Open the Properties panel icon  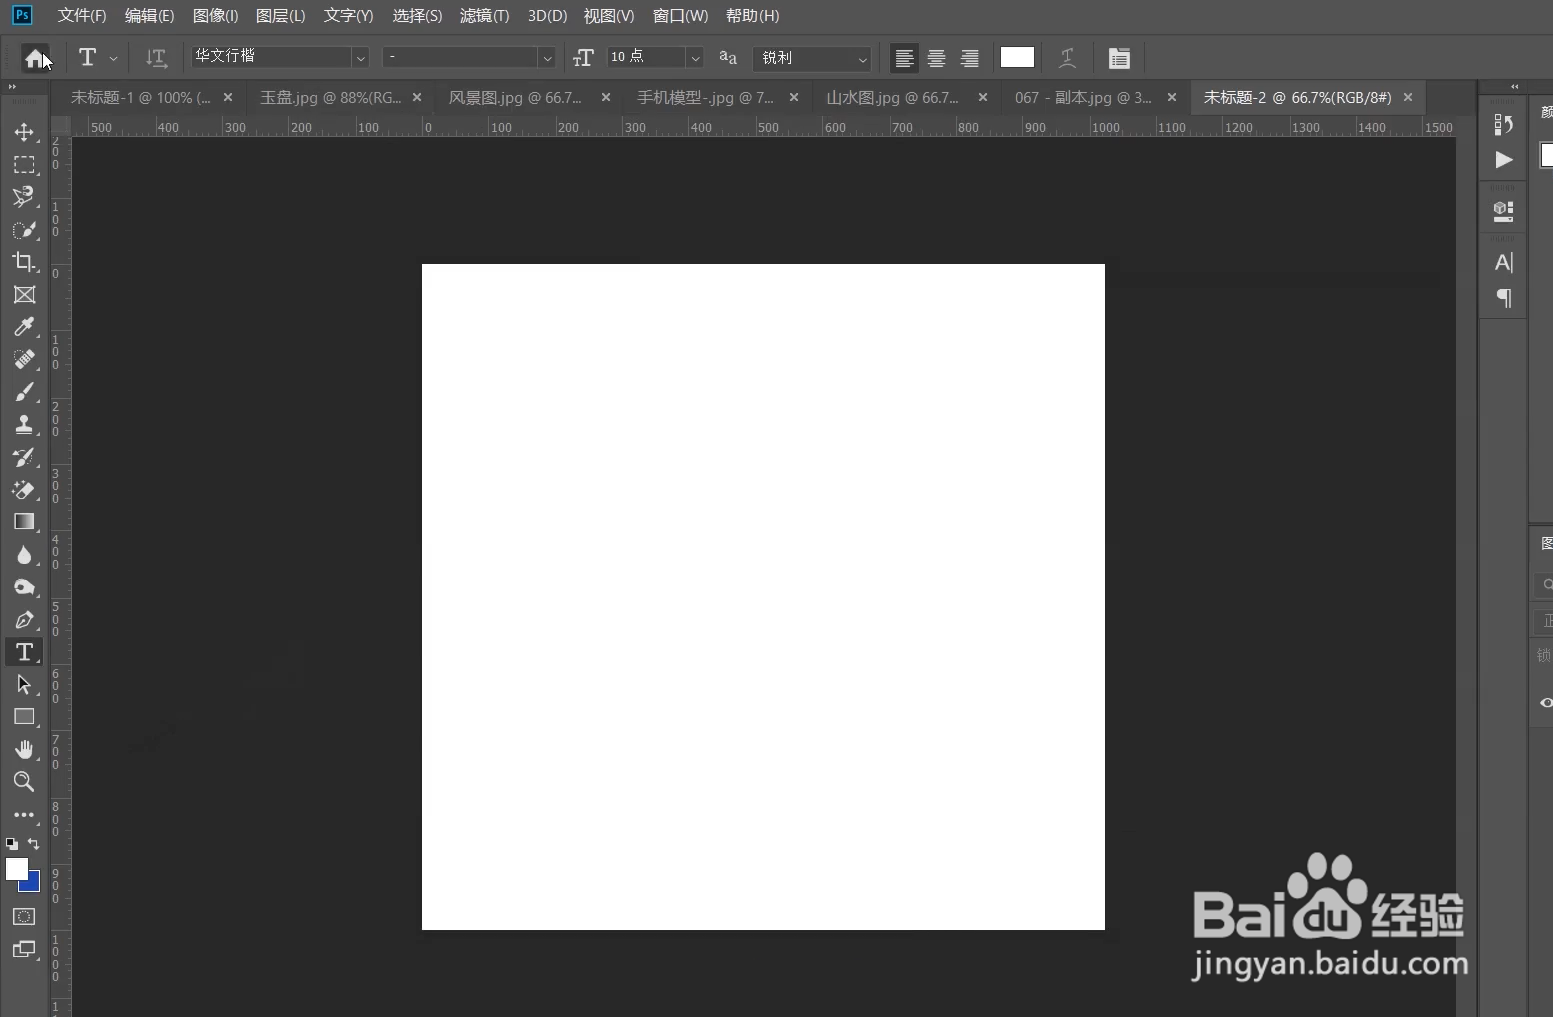tap(1503, 211)
